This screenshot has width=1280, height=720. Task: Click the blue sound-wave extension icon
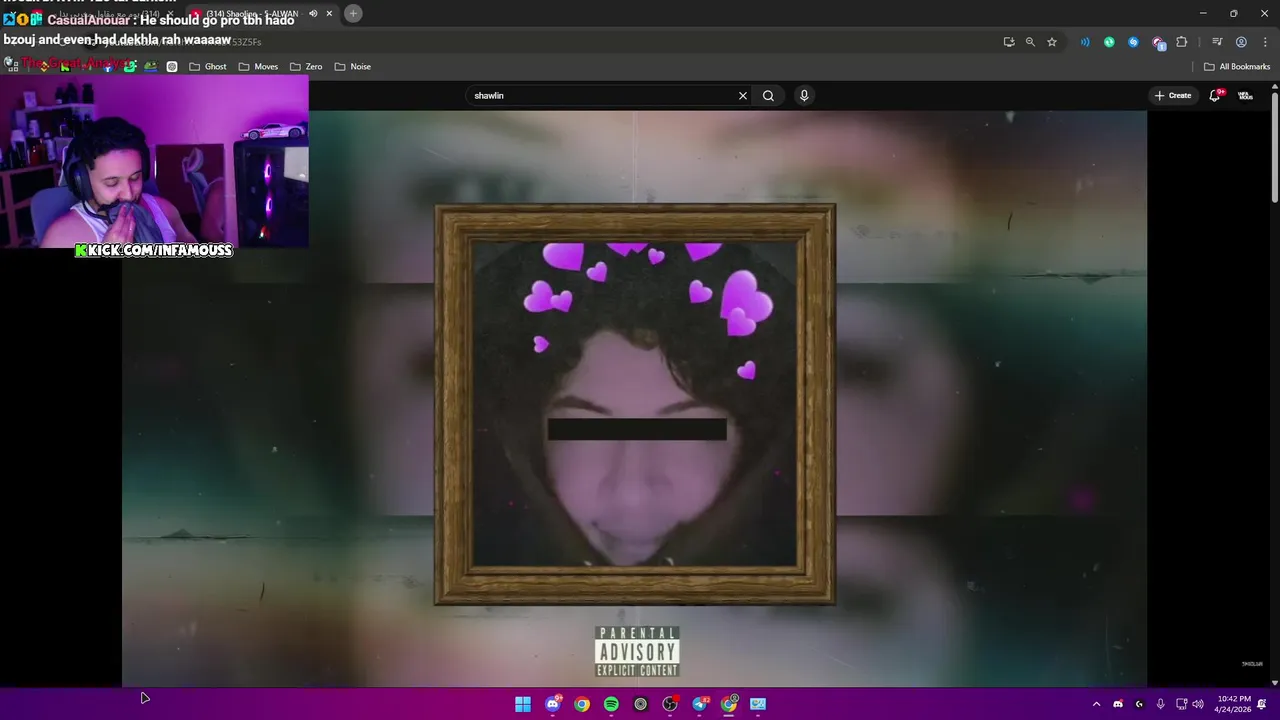pos(1085,42)
